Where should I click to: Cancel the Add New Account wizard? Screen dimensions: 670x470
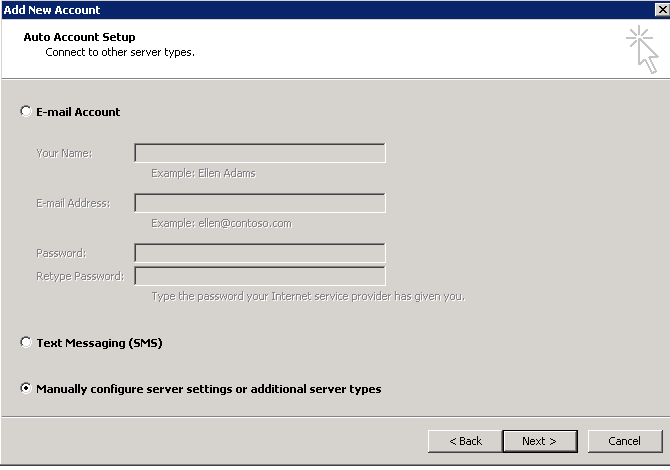click(624, 441)
